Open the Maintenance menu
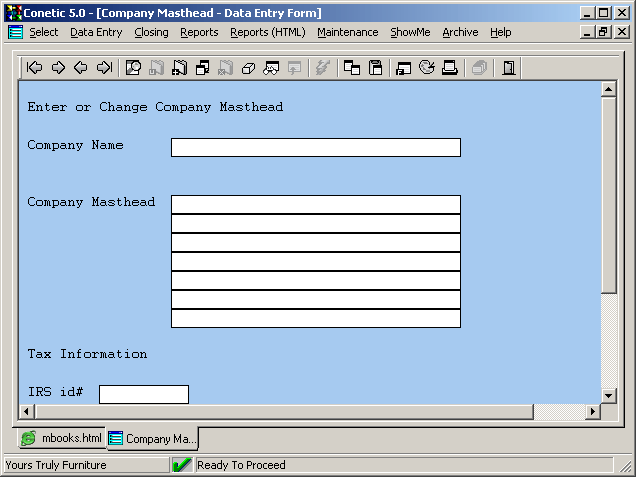 coord(347,32)
